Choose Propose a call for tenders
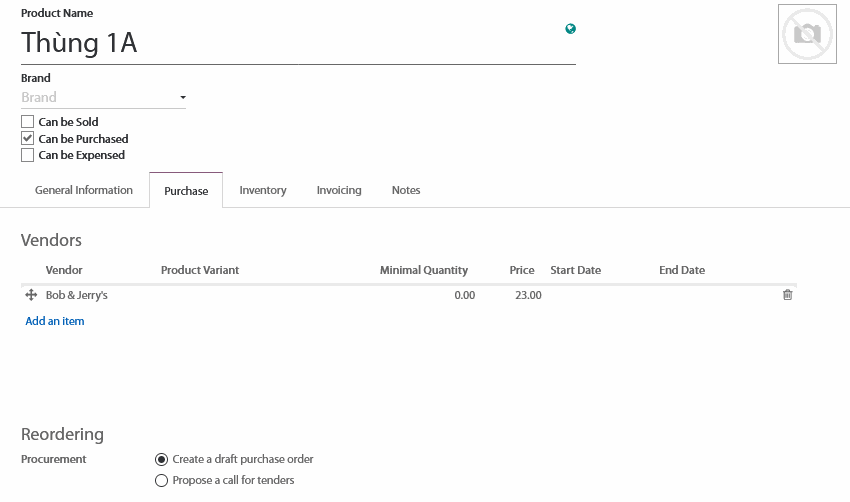The image size is (850, 502). coord(162,480)
